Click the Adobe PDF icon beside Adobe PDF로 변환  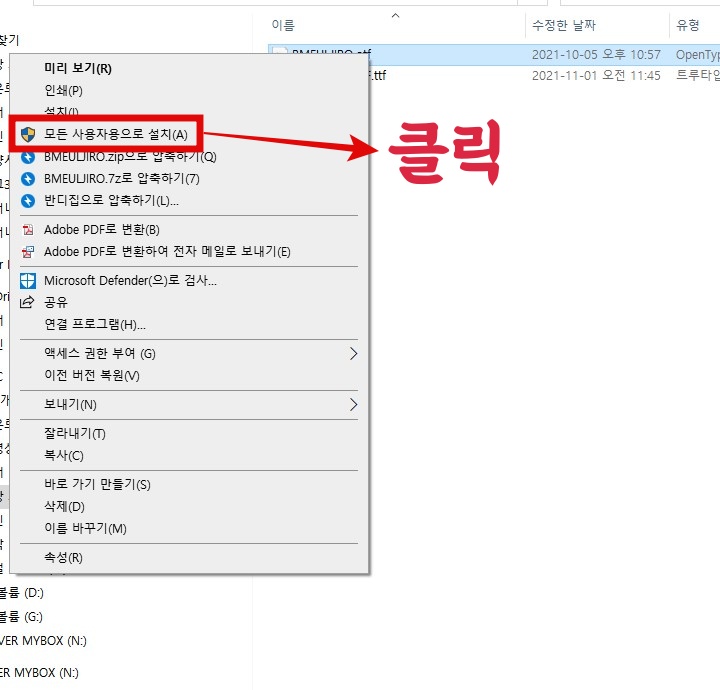[28, 230]
